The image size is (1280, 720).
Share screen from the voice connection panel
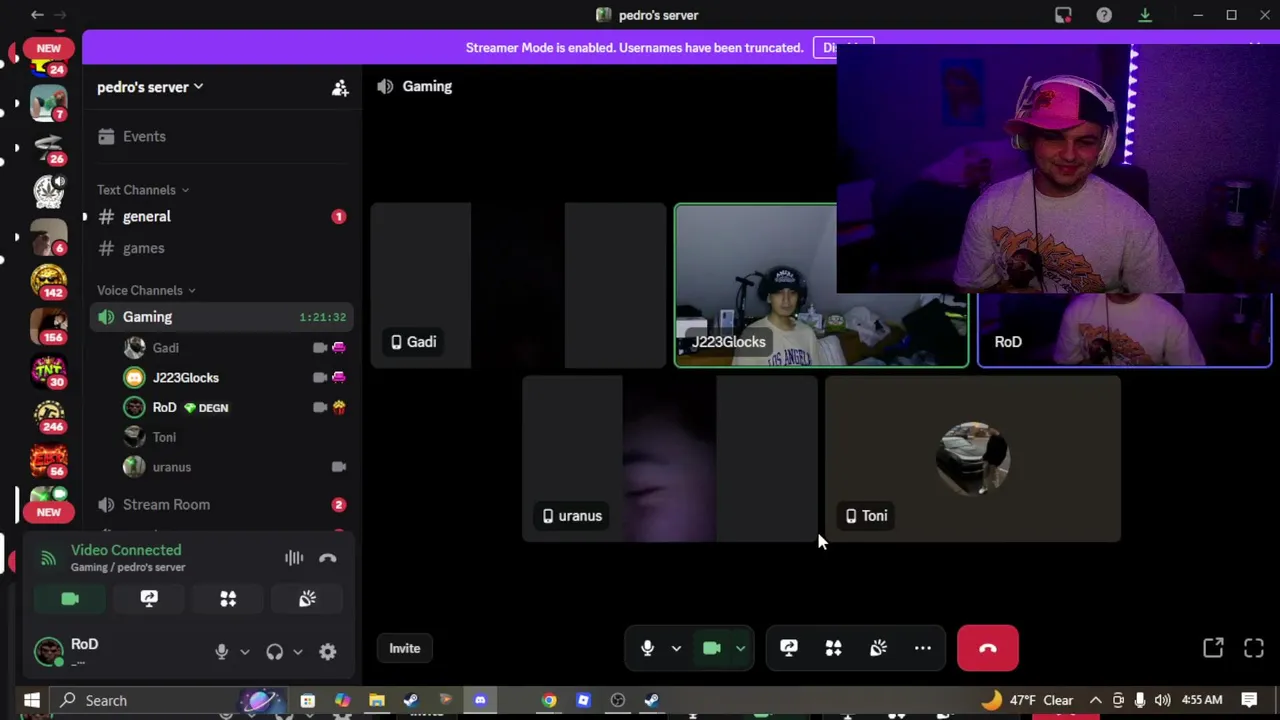149,598
